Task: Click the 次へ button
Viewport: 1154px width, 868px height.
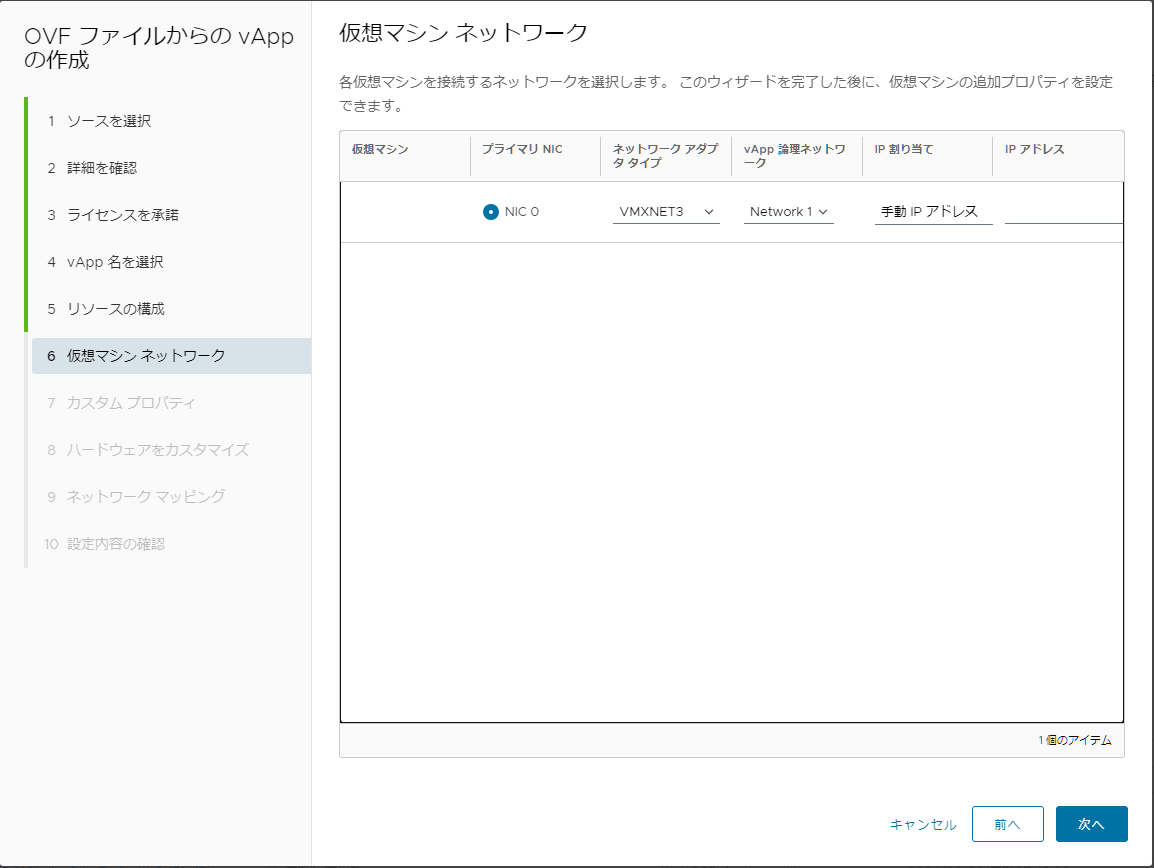Action: [x=1091, y=824]
